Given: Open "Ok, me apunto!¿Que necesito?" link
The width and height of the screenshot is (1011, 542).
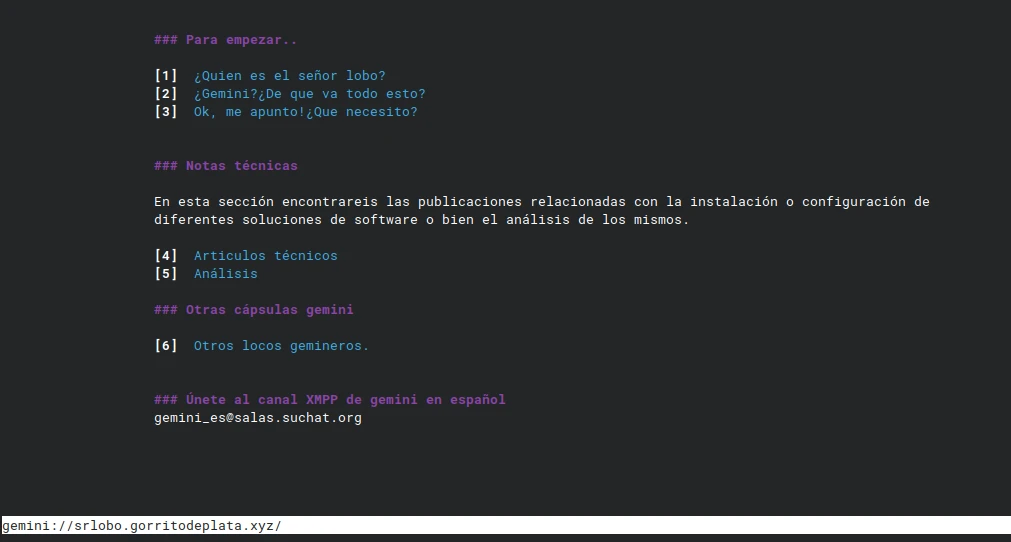Looking at the screenshot, I should tap(305, 112).
